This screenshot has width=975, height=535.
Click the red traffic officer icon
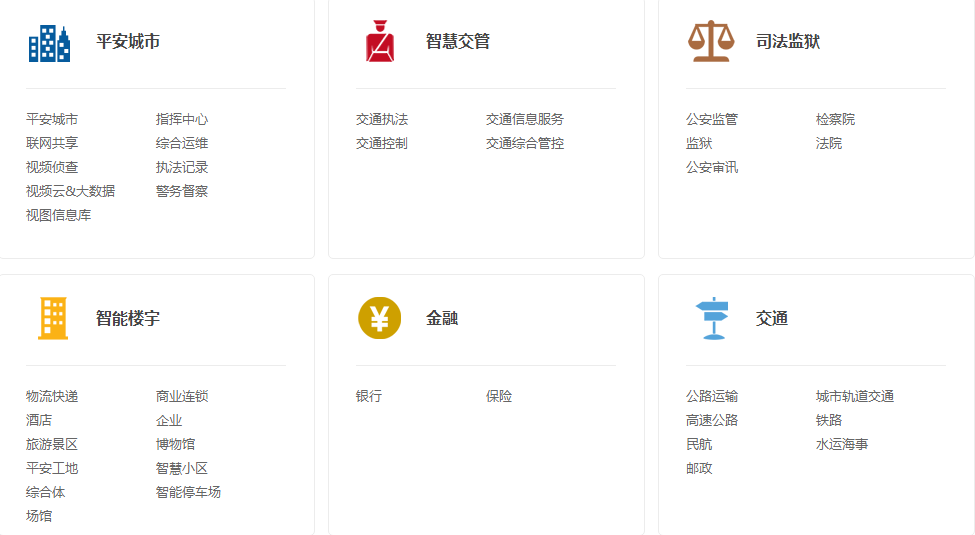pos(379,42)
